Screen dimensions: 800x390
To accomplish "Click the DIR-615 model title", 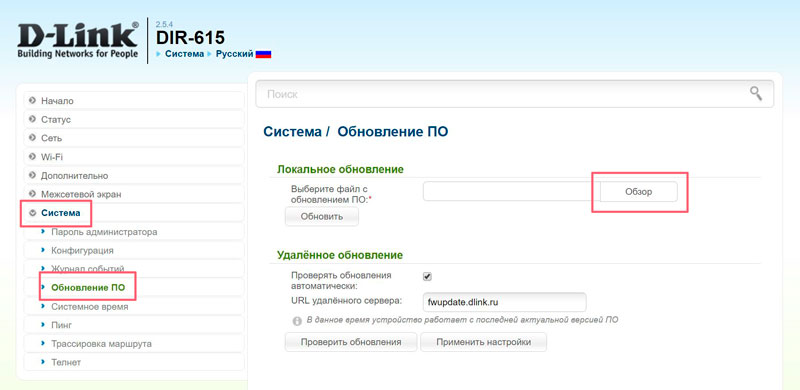I will click(190, 37).
